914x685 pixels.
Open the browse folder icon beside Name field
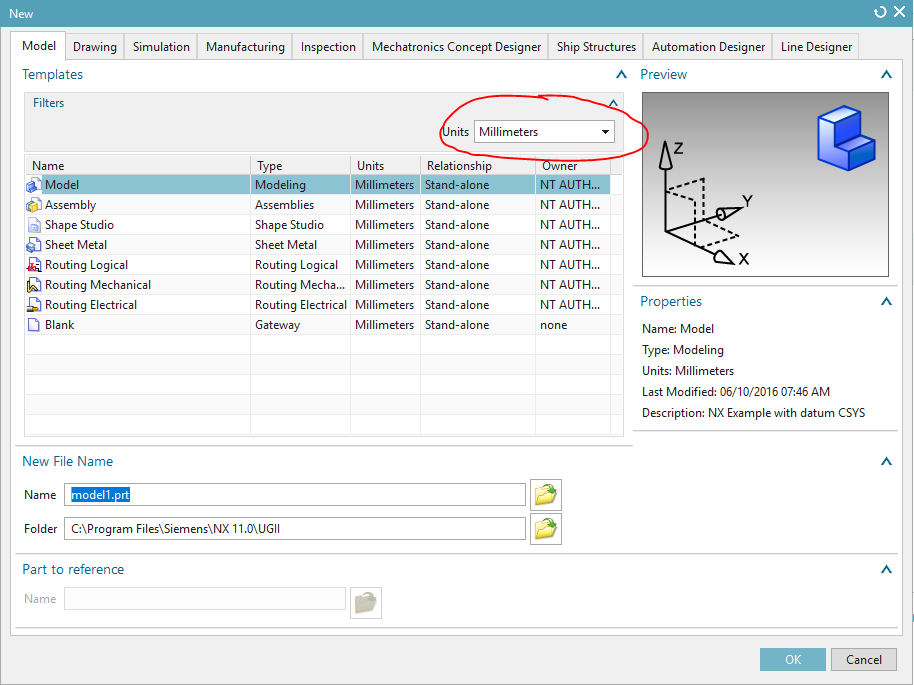point(545,495)
